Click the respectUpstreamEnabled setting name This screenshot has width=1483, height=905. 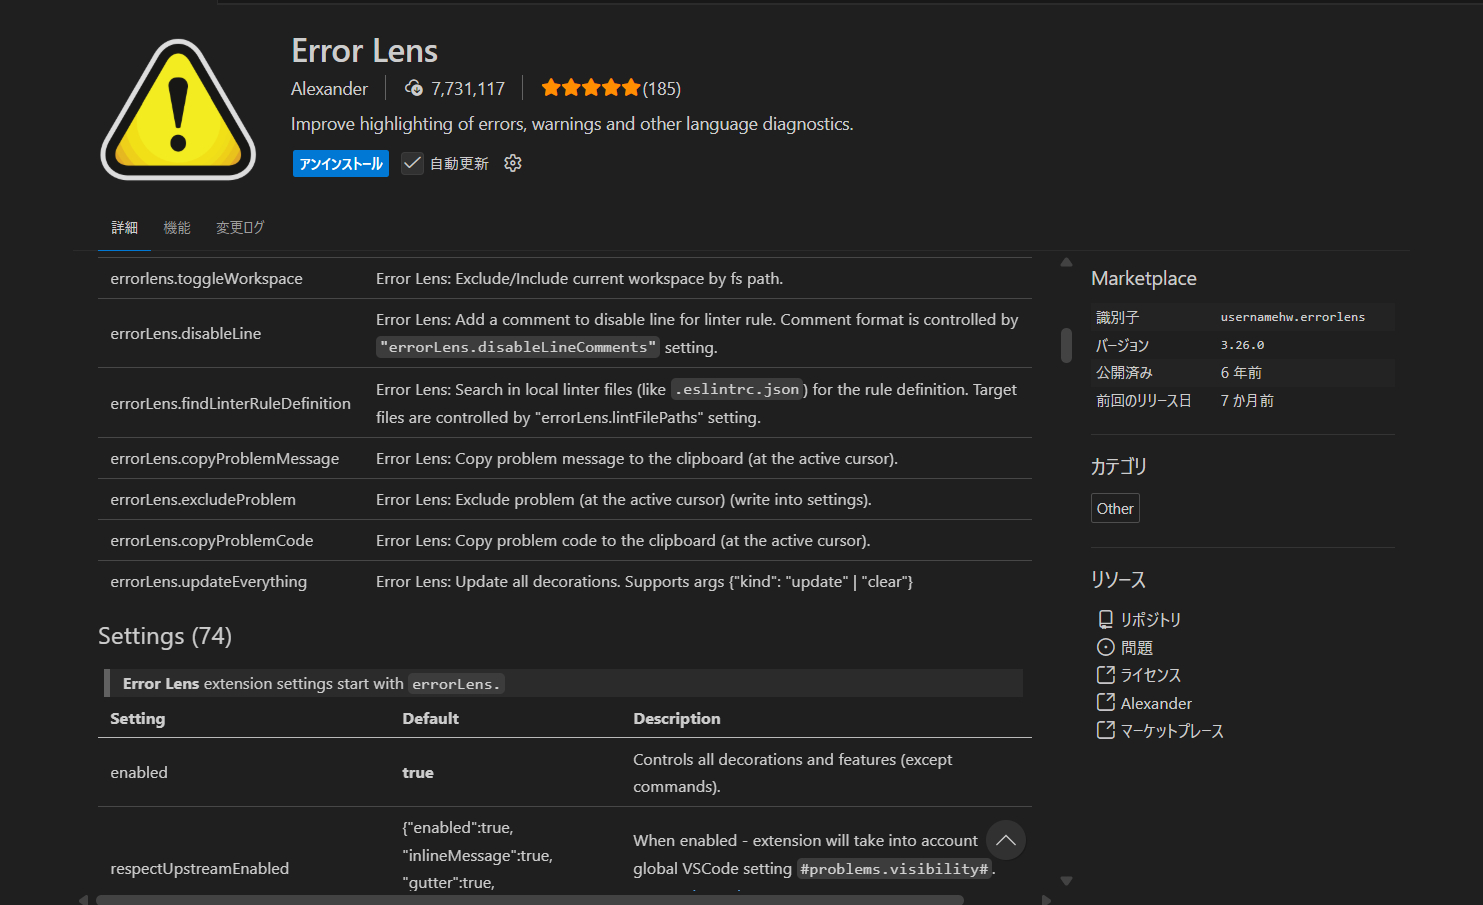click(199, 869)
